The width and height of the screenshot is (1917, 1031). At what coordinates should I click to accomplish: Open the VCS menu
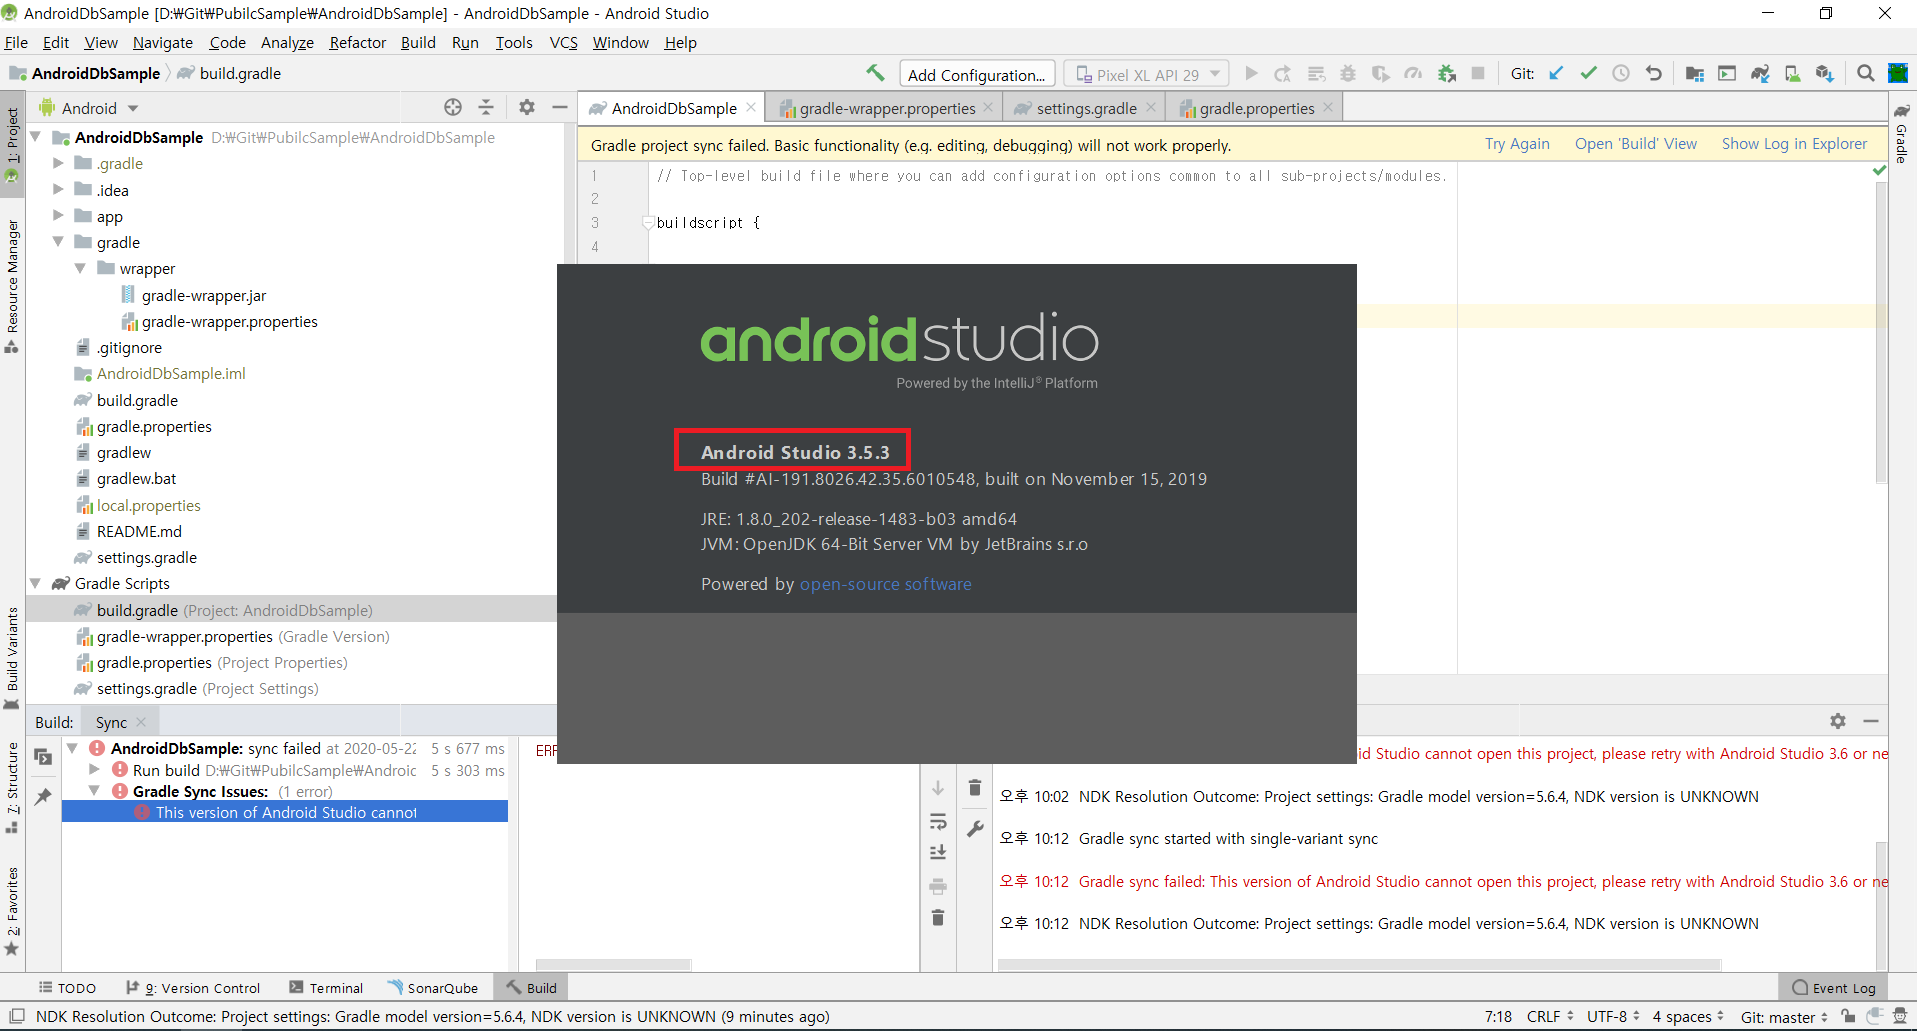tap(563, 42)
